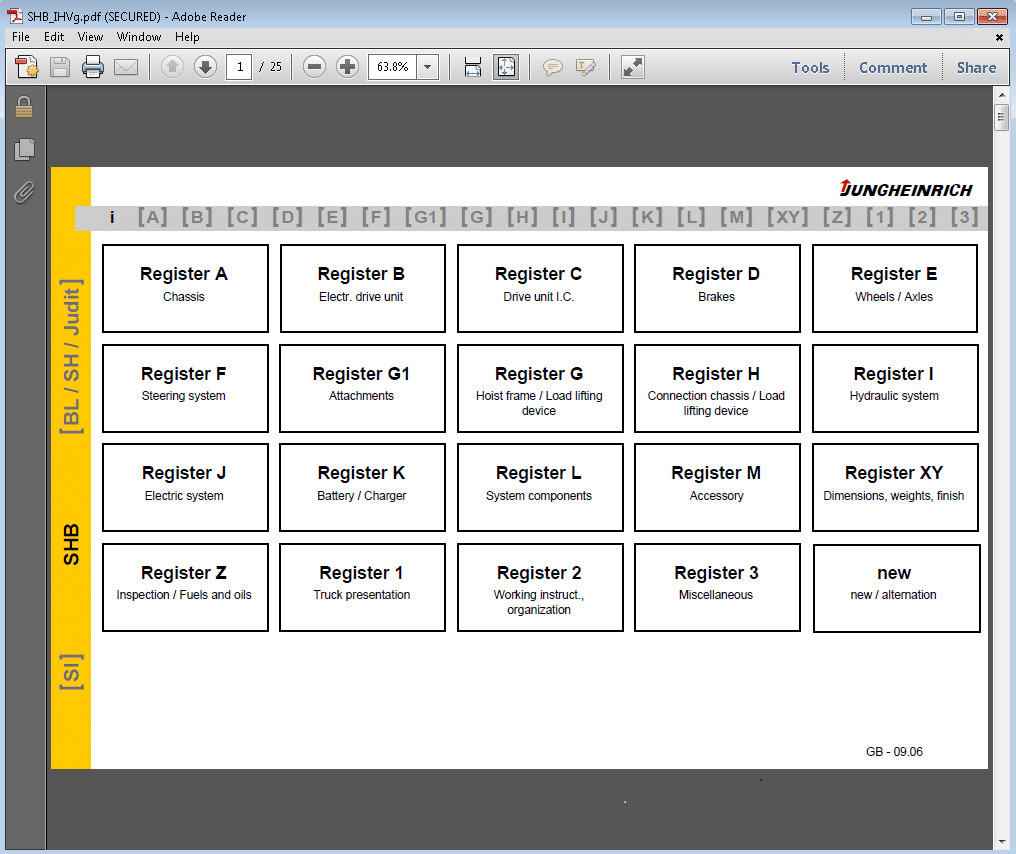Screen dimensions: 1016x854
Task: Print the document via printer icon
Action: (93, 67)
